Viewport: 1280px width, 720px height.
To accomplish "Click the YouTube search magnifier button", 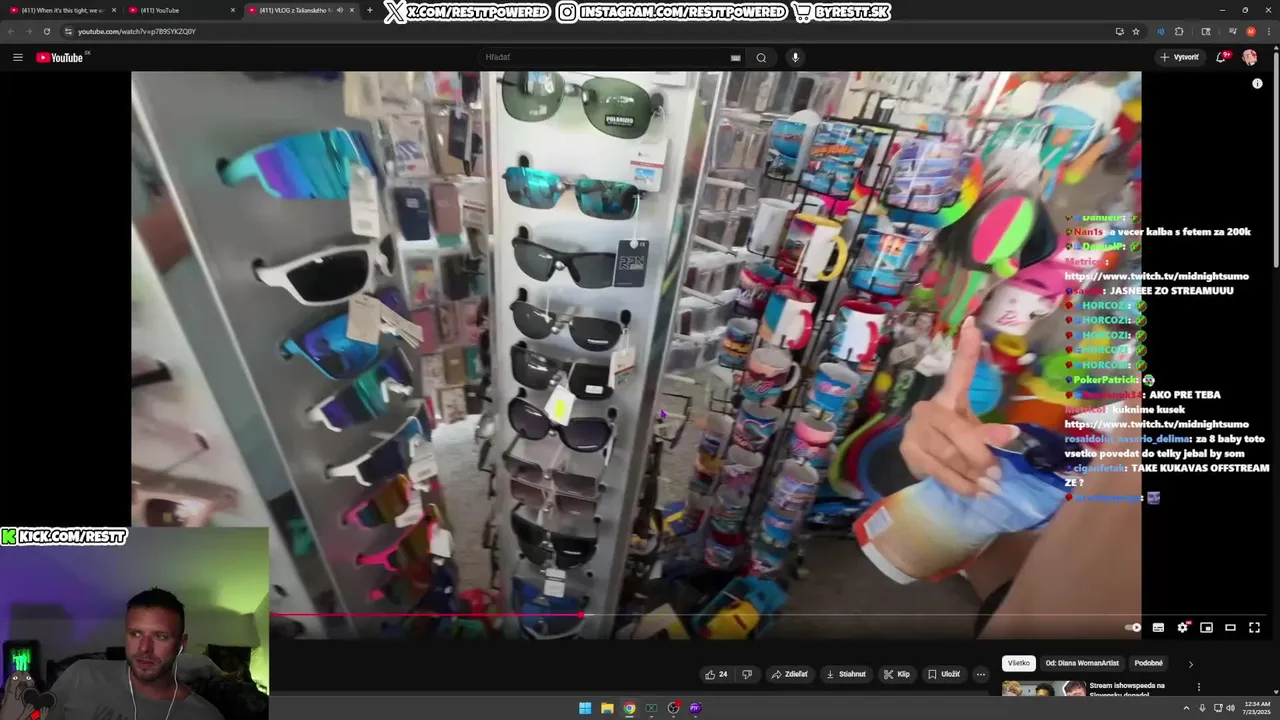I will point(761,57).
